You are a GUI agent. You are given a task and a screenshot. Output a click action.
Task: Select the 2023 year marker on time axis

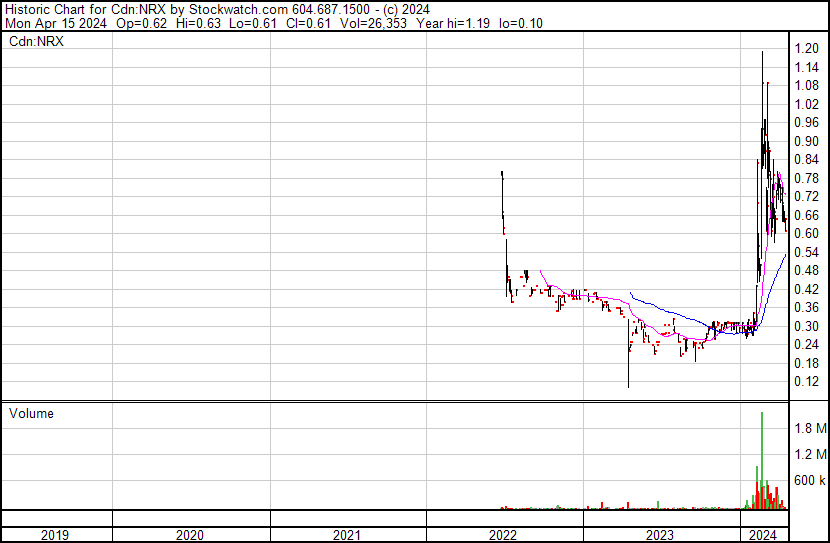pos(660,535)
